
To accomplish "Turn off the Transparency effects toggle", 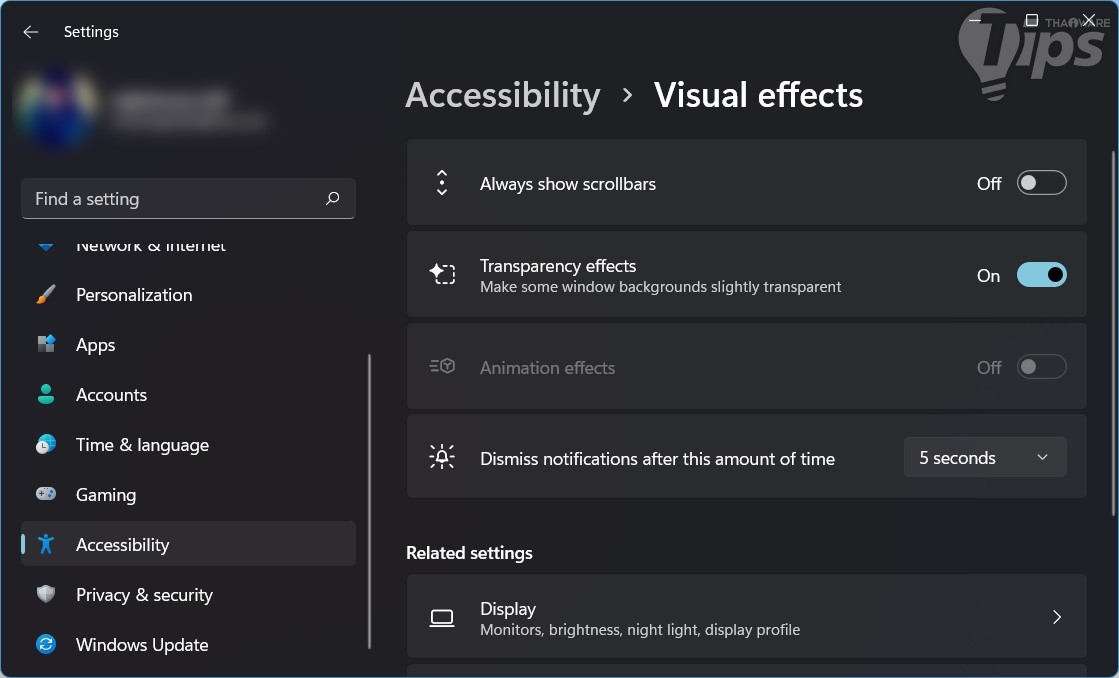I will 1041,275.
